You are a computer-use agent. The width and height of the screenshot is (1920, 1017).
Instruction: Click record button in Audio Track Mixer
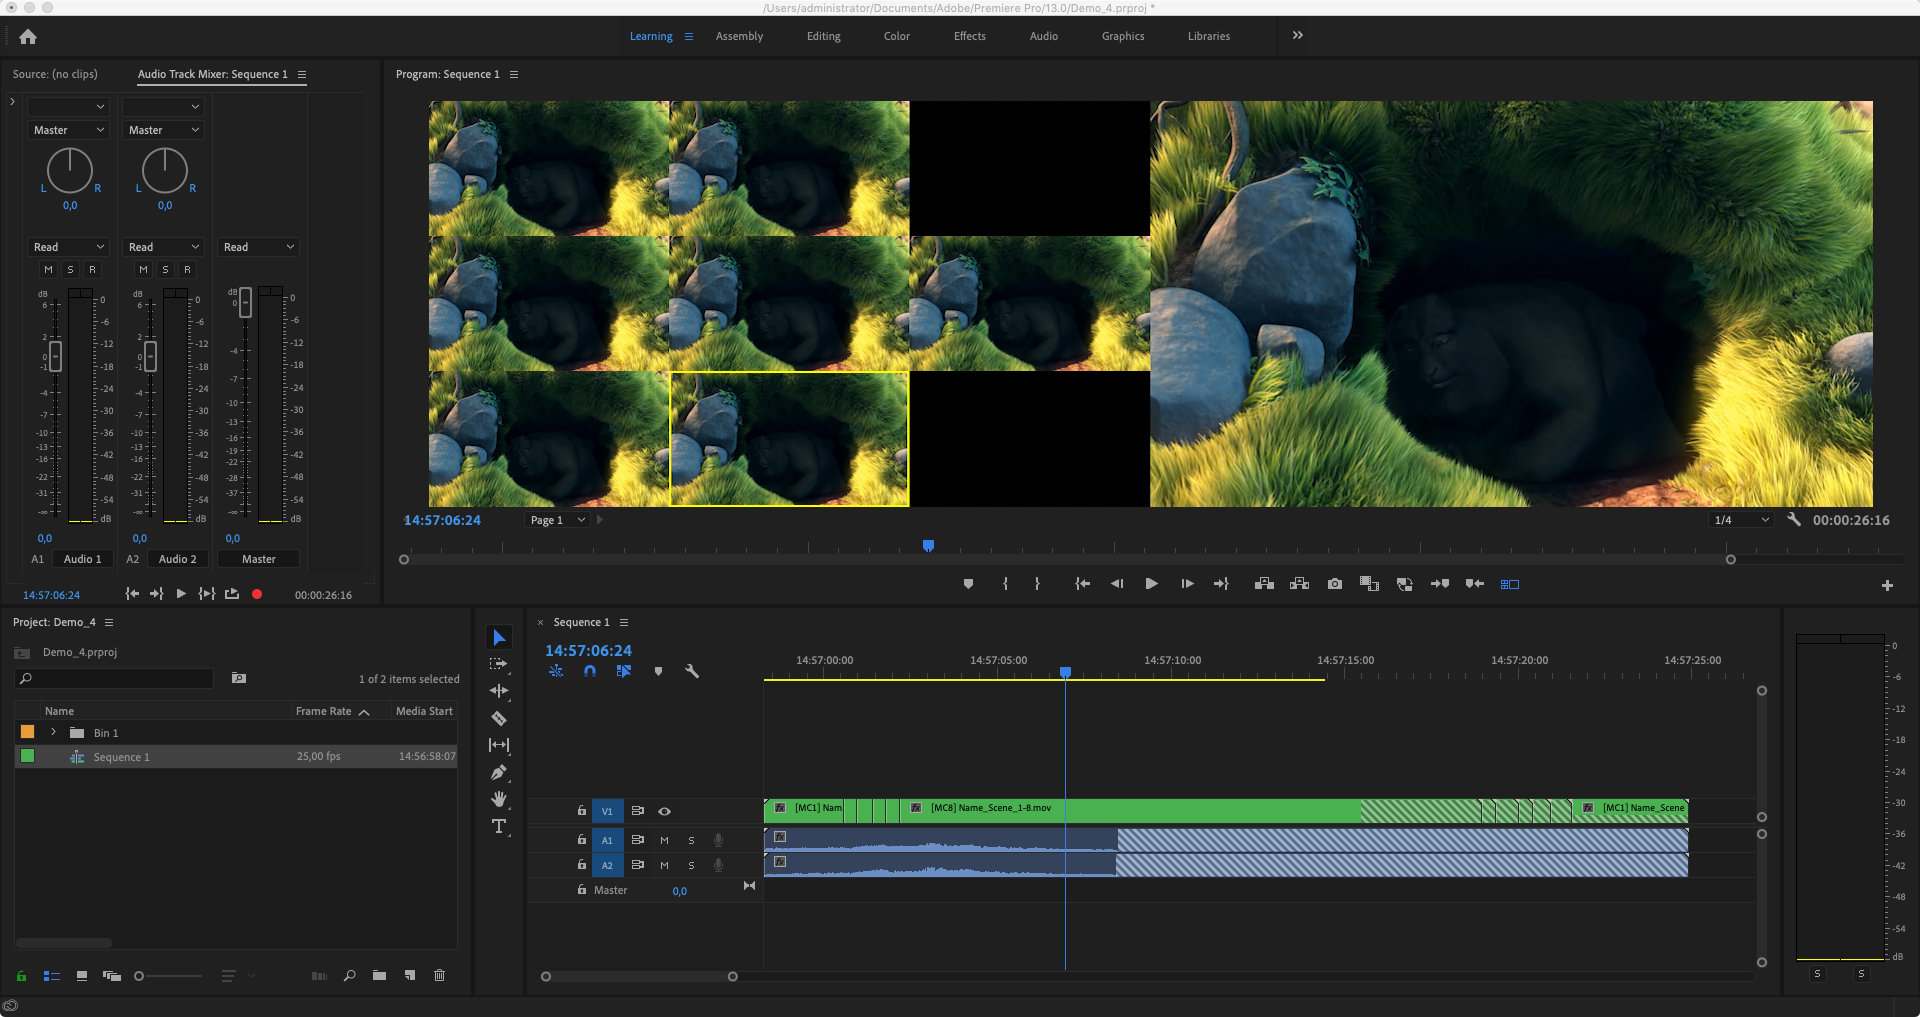[x=257, y=594]
